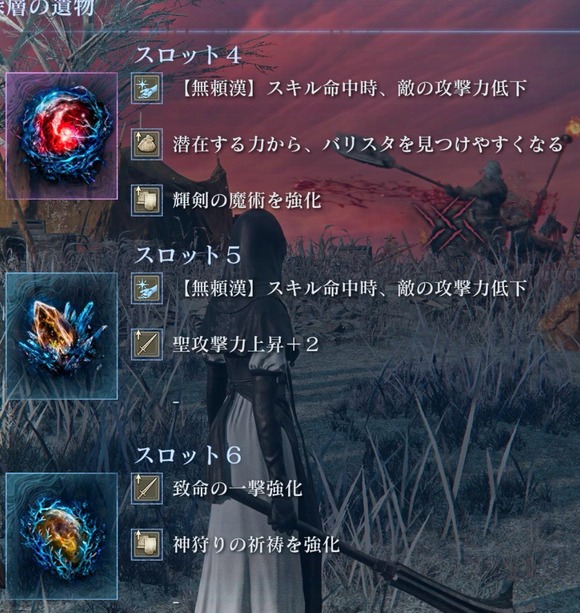Select the golden orb relic in Slot 6

click(x=62, y=536)
